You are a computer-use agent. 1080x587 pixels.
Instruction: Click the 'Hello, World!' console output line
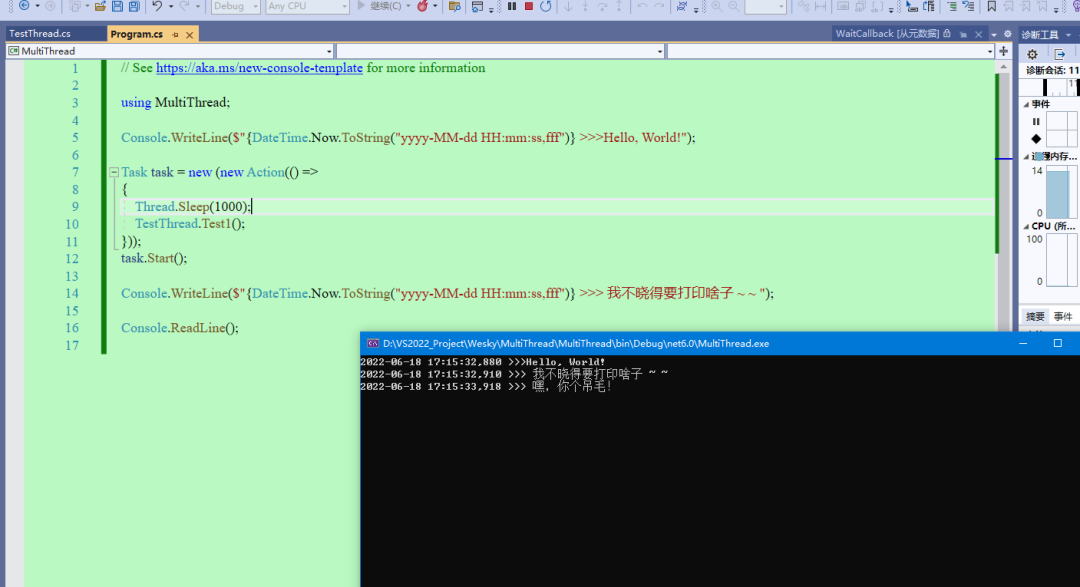click(x=482, y=362)
